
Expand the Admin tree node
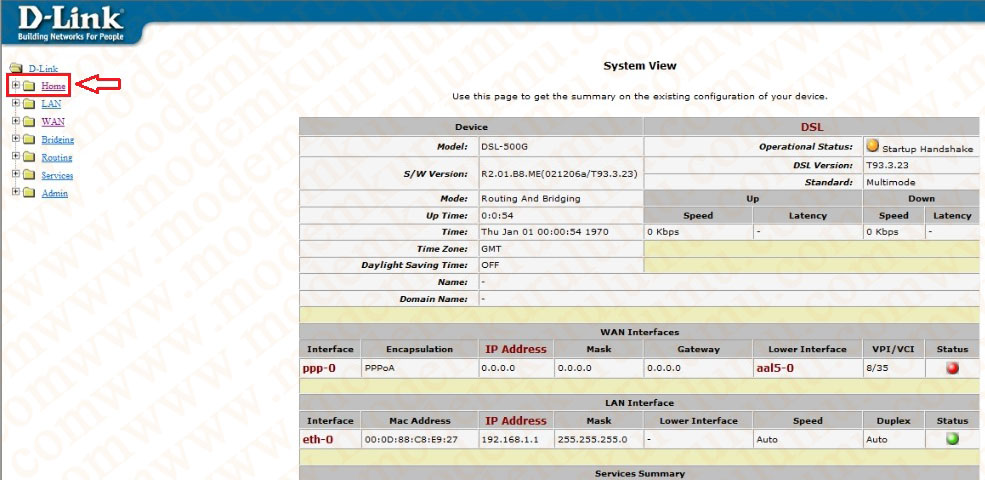pos(16,192)
